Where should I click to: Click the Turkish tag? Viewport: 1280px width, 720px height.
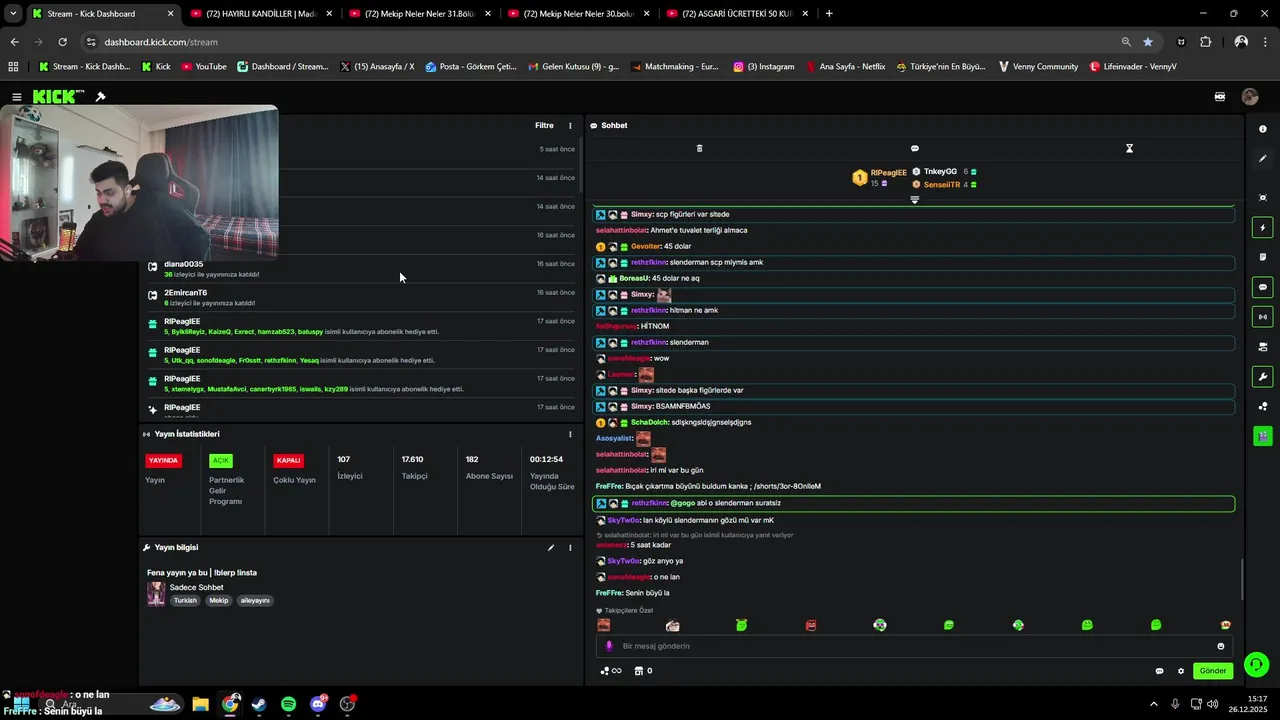185,601
